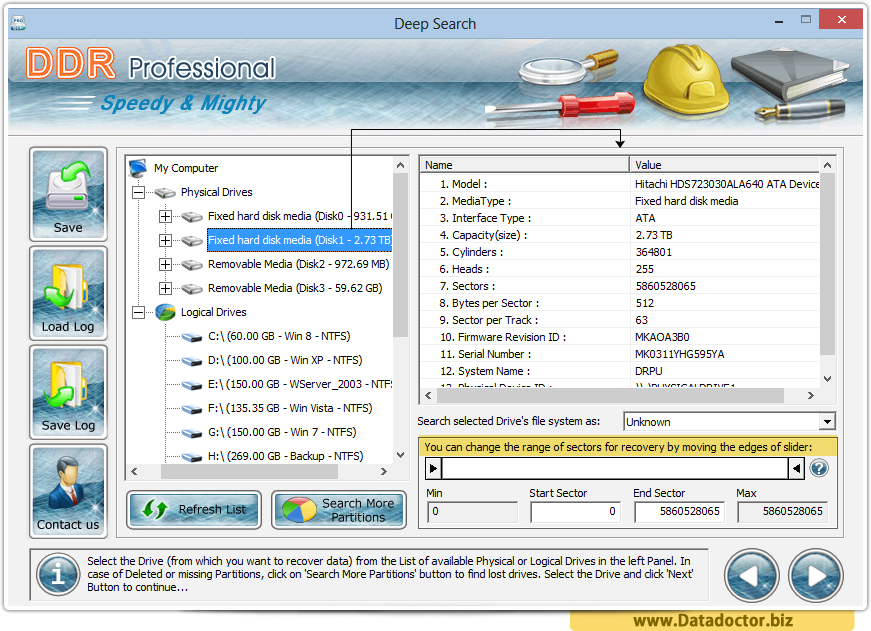Click the Name column header
Screen dimensions: 871x631
(524, 164)
